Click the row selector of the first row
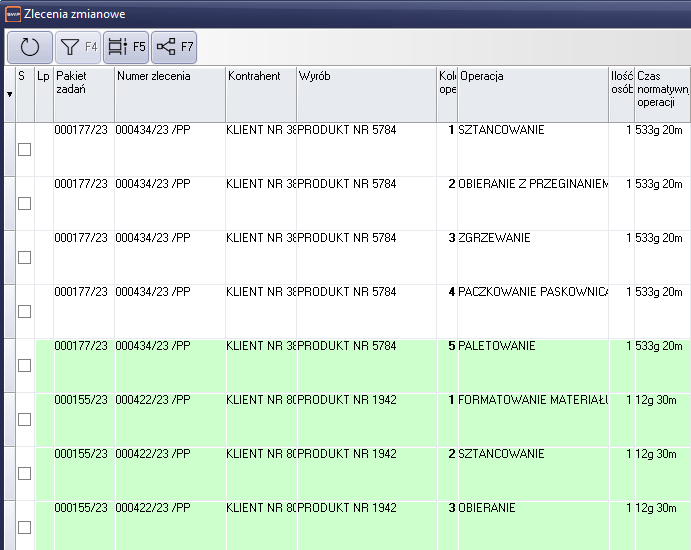Screen dimensions: 691x550 coord(9,150)
